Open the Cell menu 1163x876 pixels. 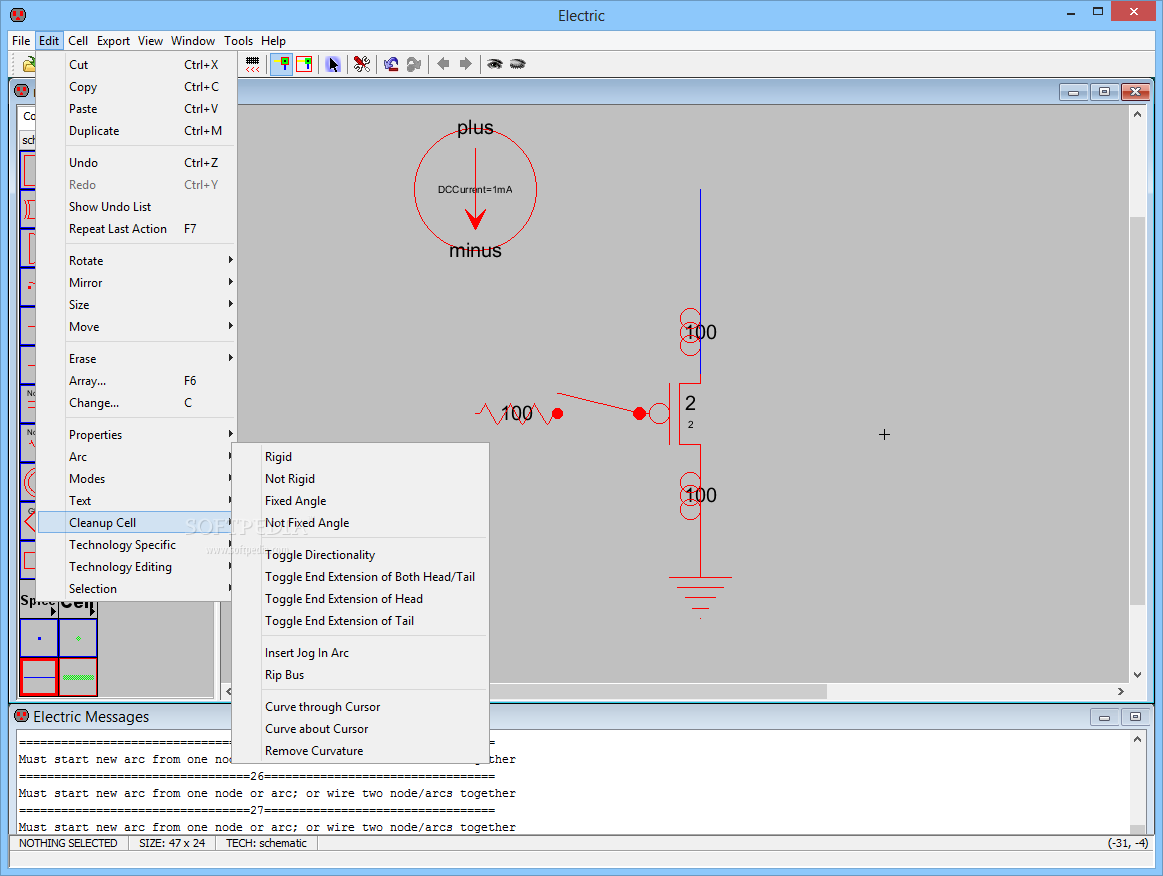(x=78, y=41)
